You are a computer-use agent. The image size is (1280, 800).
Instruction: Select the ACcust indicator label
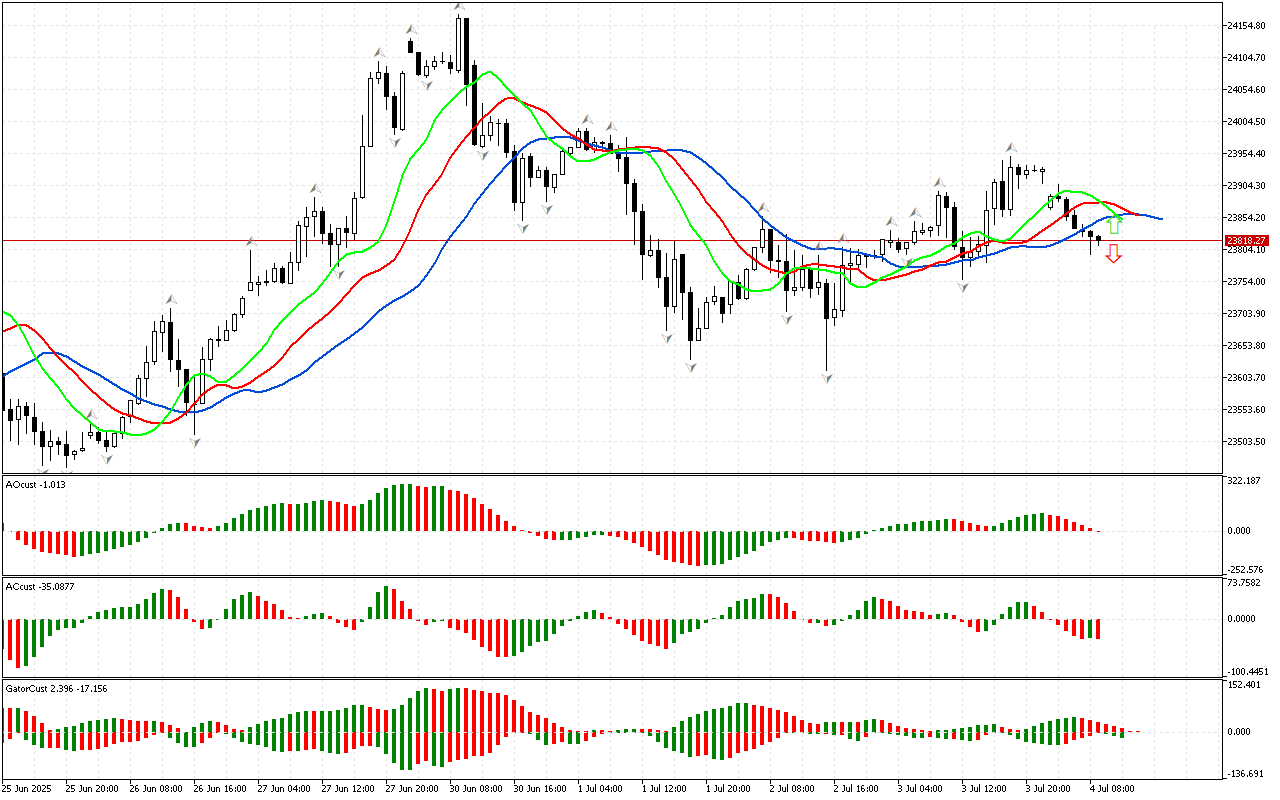40,584
